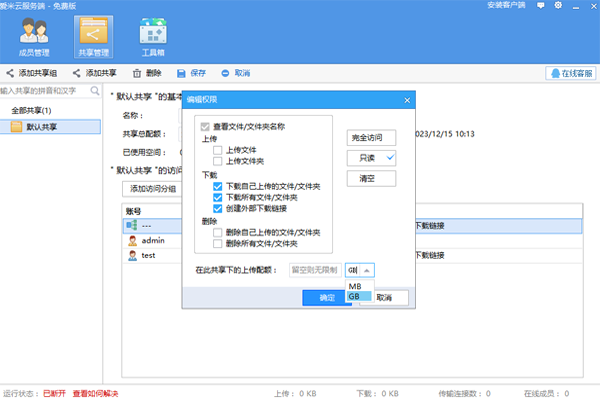Image resolution: width=600 pixels, height=400 pixels.
Task: Enable the 上传文件 checkbox
Action: tap(217, 149)
